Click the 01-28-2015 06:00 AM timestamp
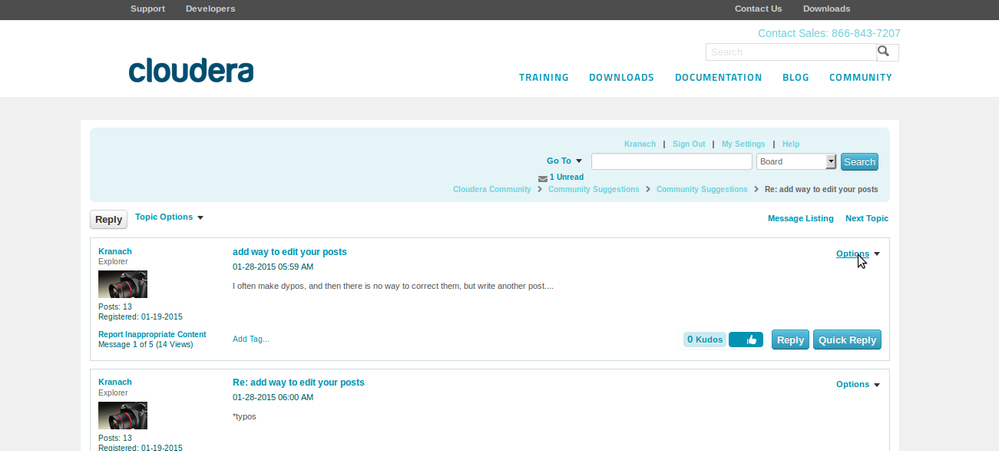The width and height of the screenshot is (999, 451). pos(273,397)
